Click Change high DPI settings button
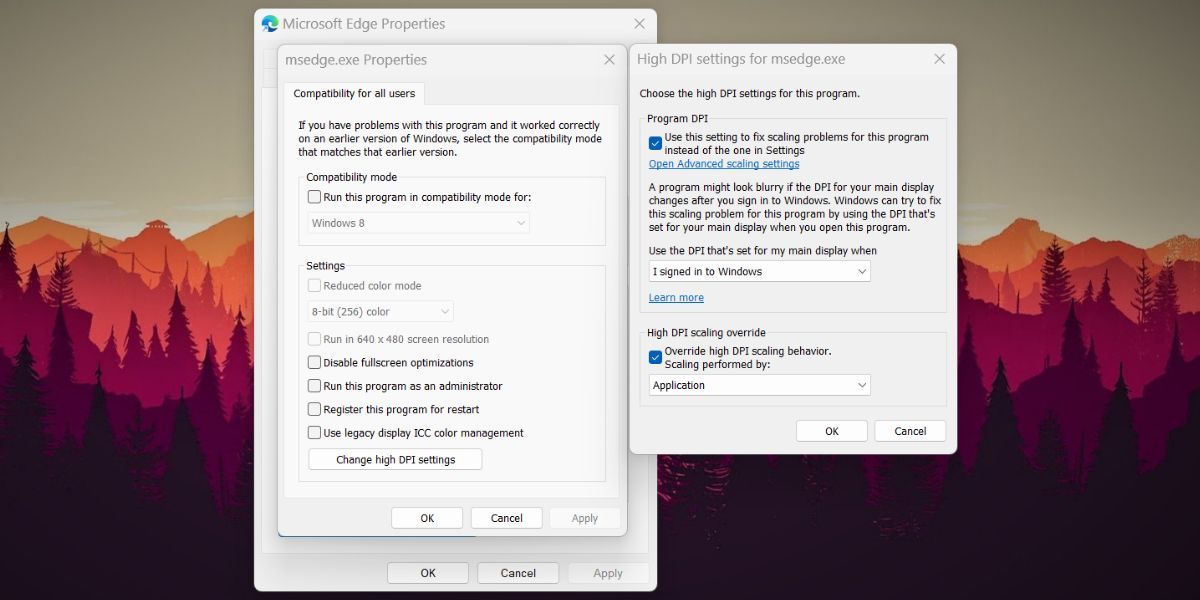 [x=395, y=460]
